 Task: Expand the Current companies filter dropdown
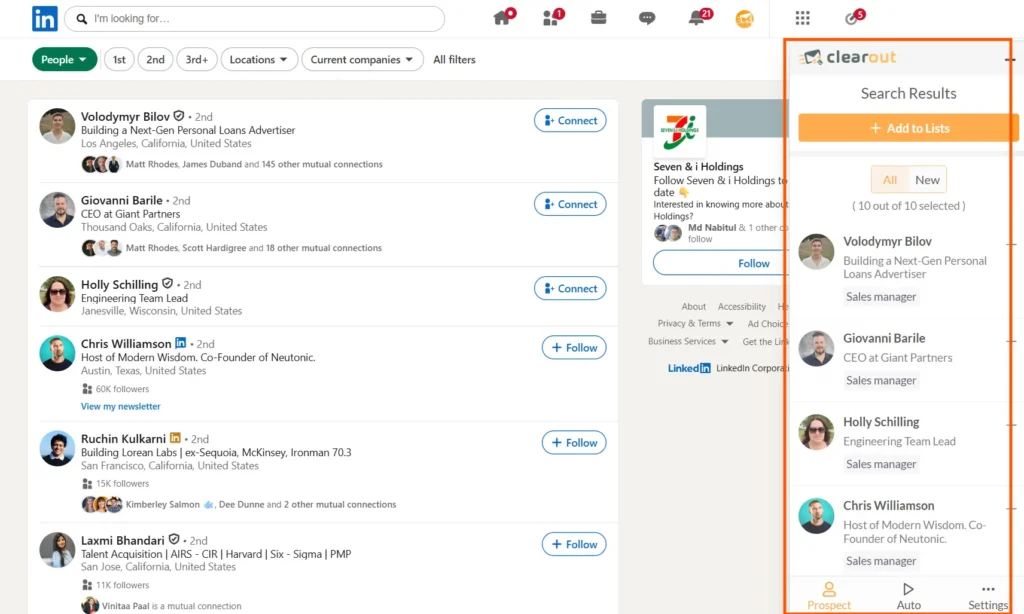(x=362, y=59)
